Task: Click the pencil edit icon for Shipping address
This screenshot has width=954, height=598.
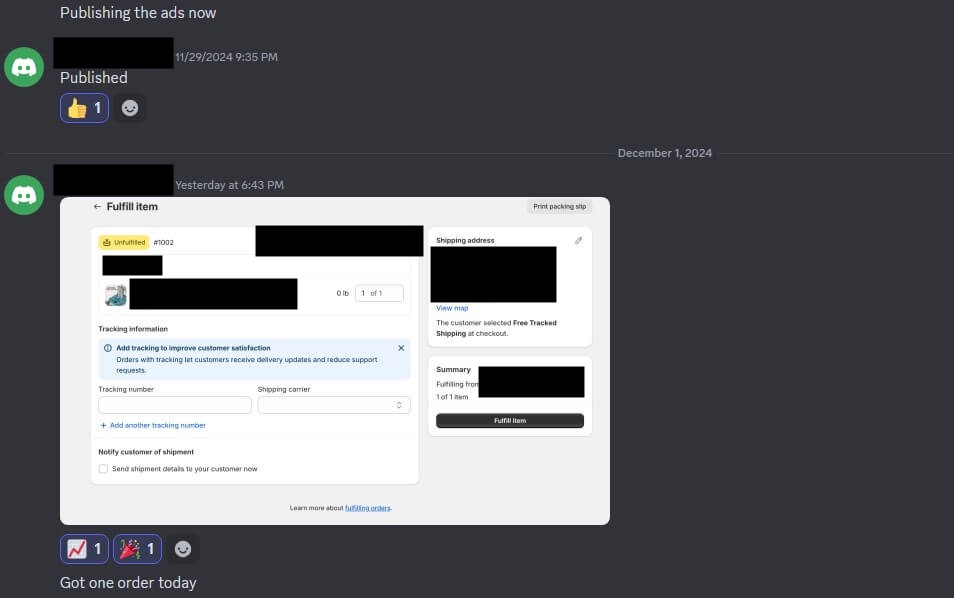Action: pyautogui.click(x=578, y=241)
